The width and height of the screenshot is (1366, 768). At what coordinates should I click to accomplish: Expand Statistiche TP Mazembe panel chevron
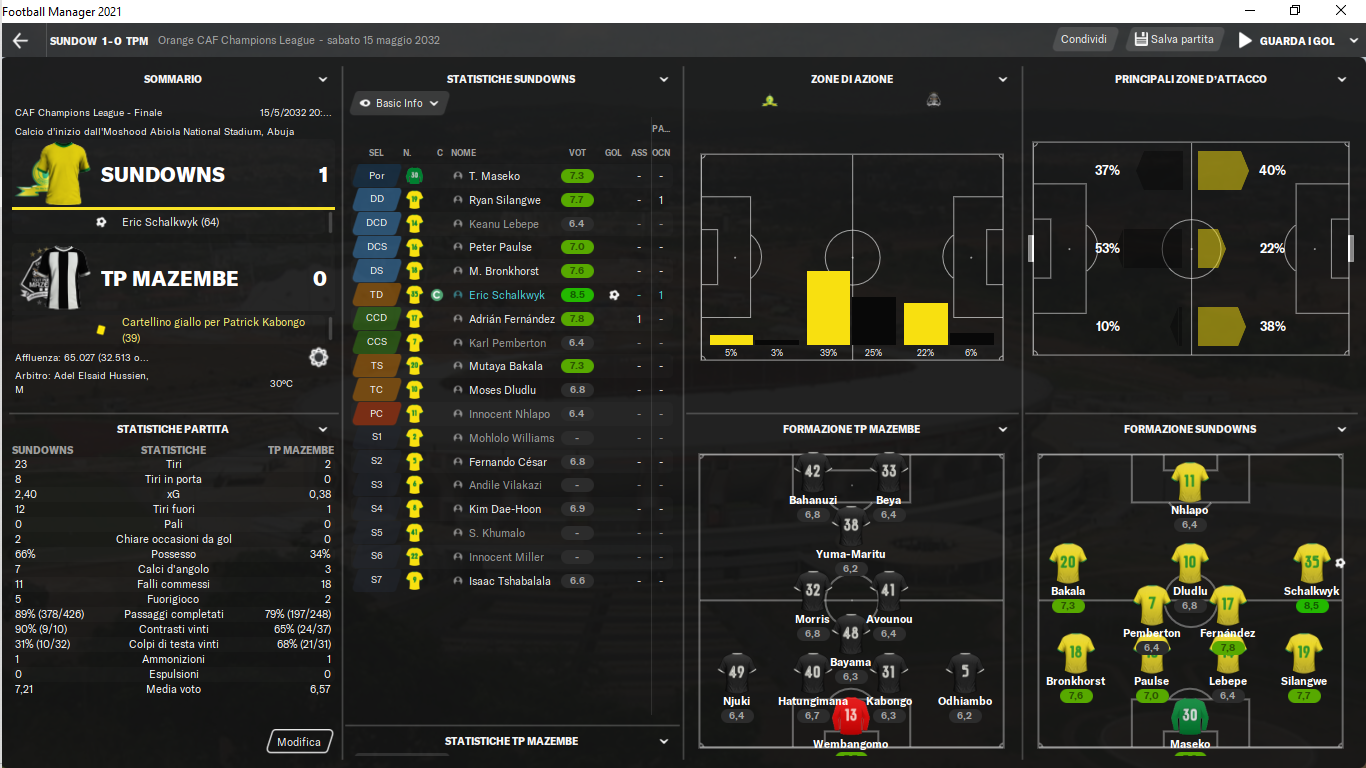(664, 741)
